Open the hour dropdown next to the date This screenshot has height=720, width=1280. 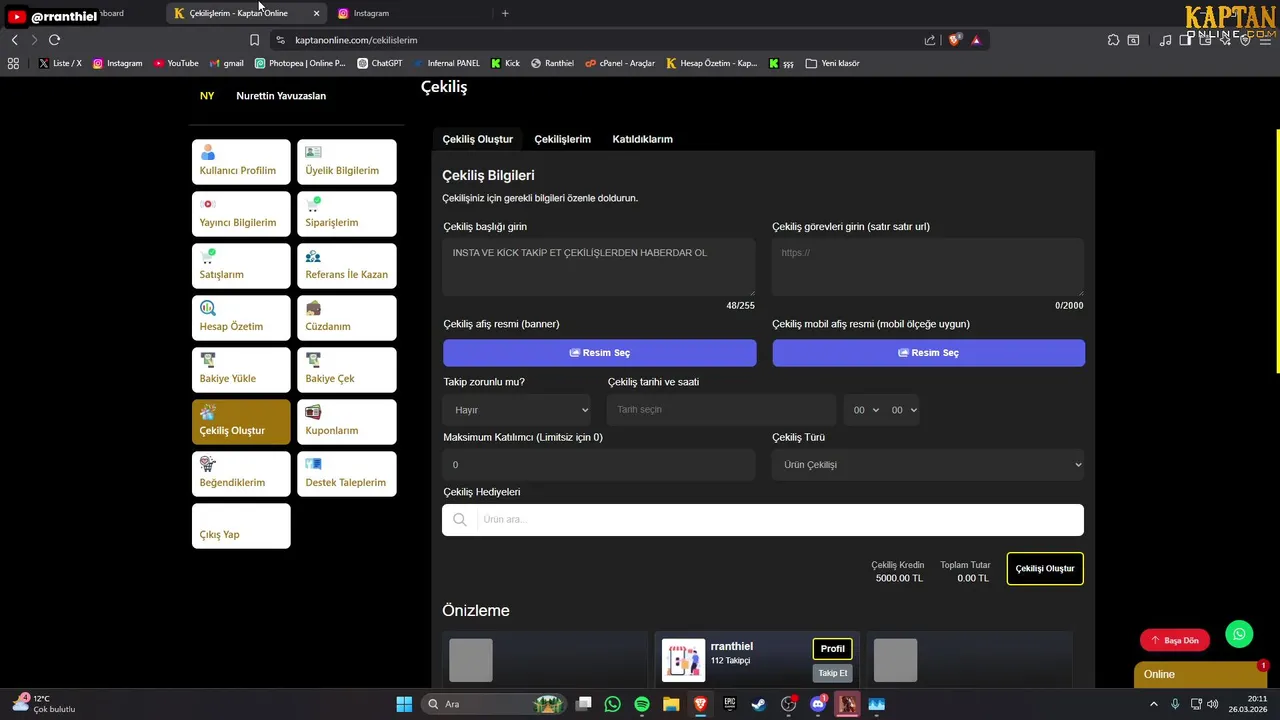864,410
